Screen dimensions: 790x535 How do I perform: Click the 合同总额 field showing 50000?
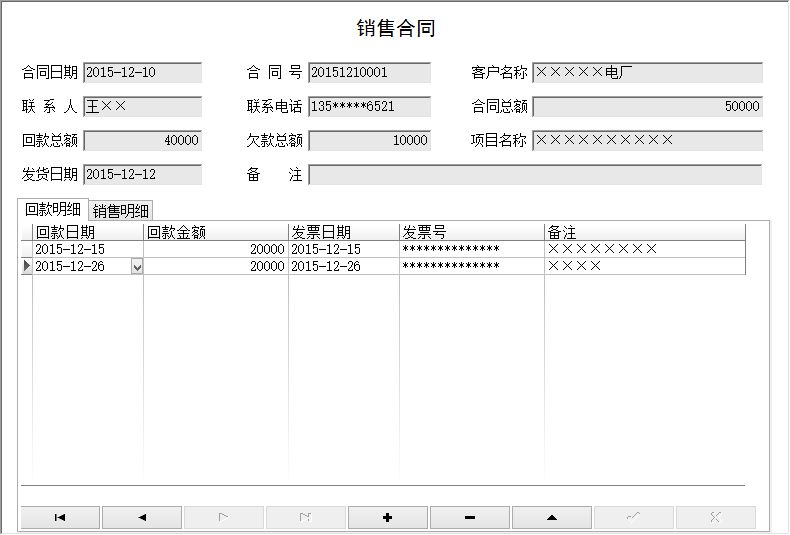pos(647,106)
